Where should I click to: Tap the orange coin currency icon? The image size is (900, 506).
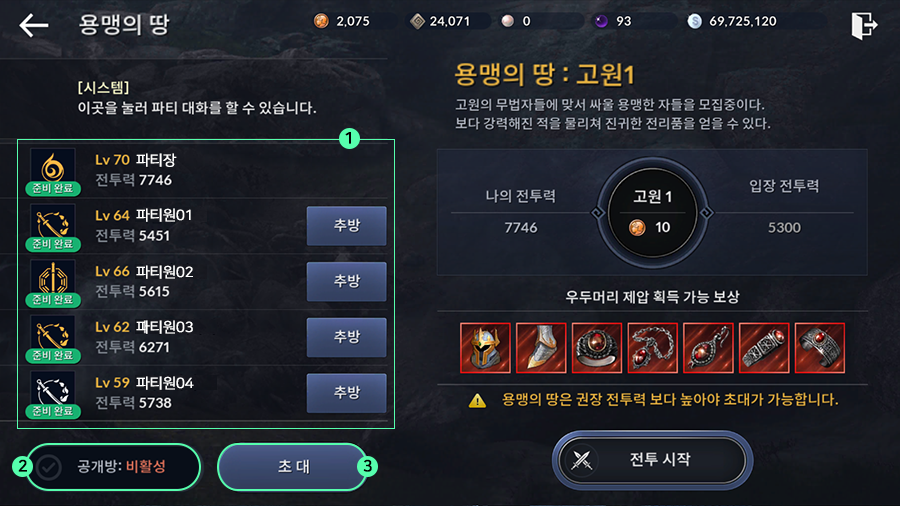click(321, 21)
